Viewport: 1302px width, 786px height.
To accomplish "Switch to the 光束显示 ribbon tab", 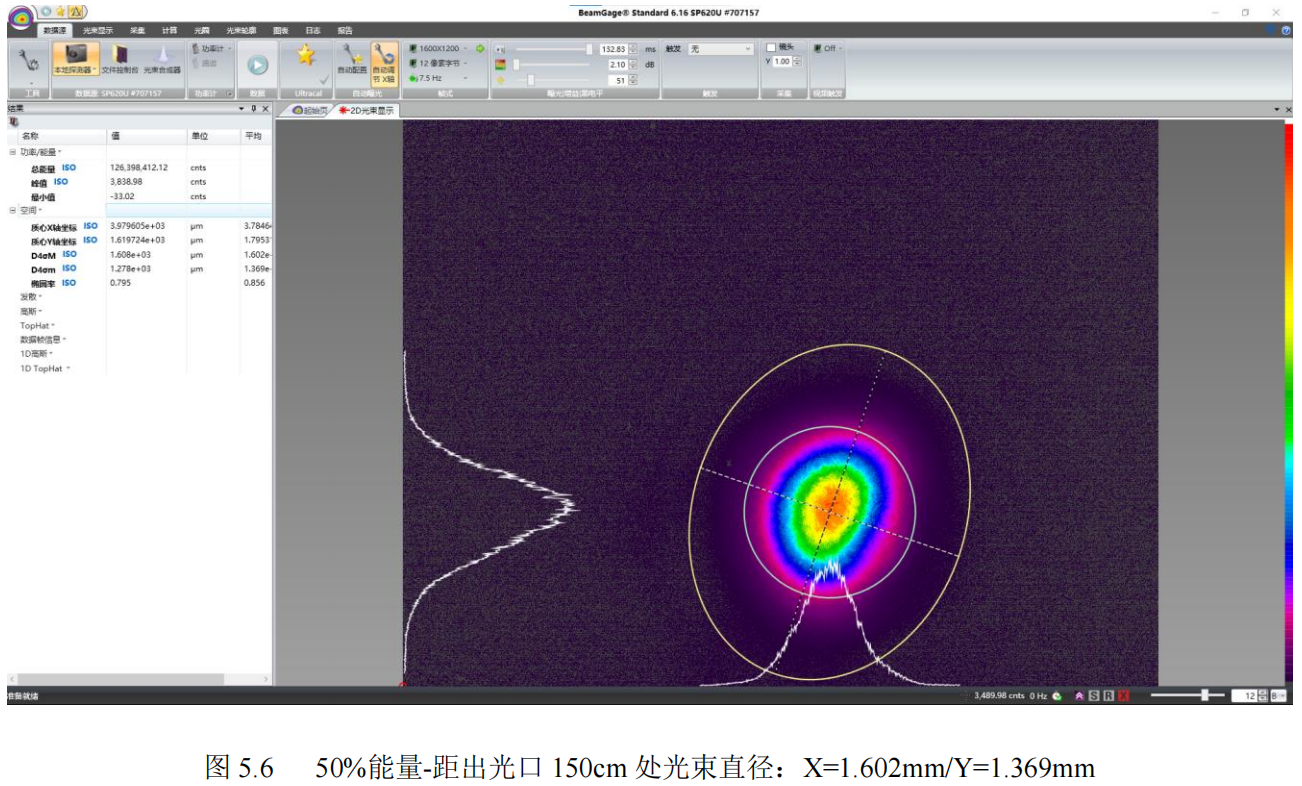I will [98, 31].
